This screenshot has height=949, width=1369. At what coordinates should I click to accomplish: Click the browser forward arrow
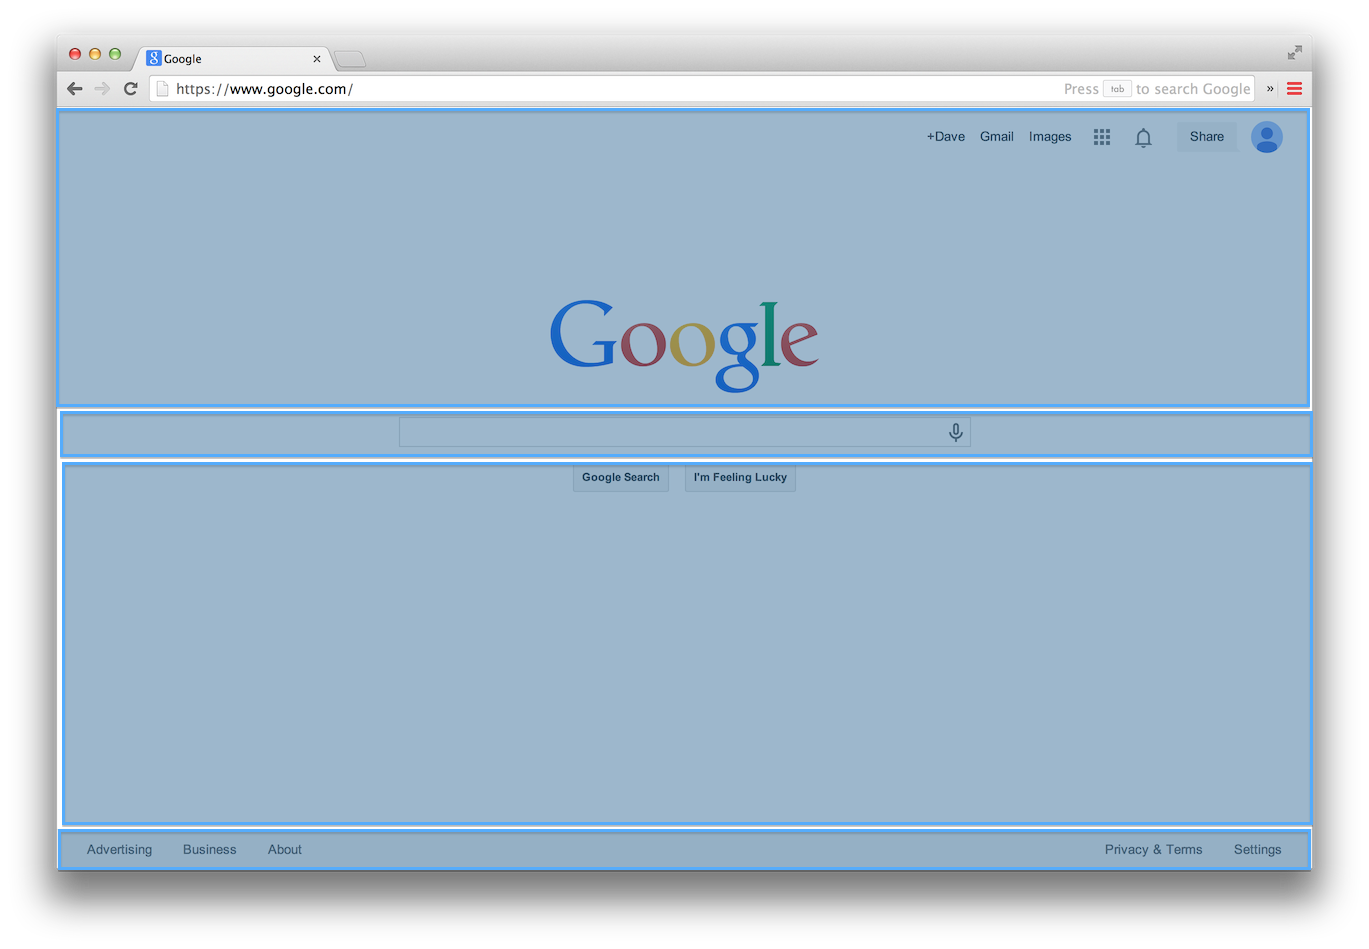click(x=102, y=88)
